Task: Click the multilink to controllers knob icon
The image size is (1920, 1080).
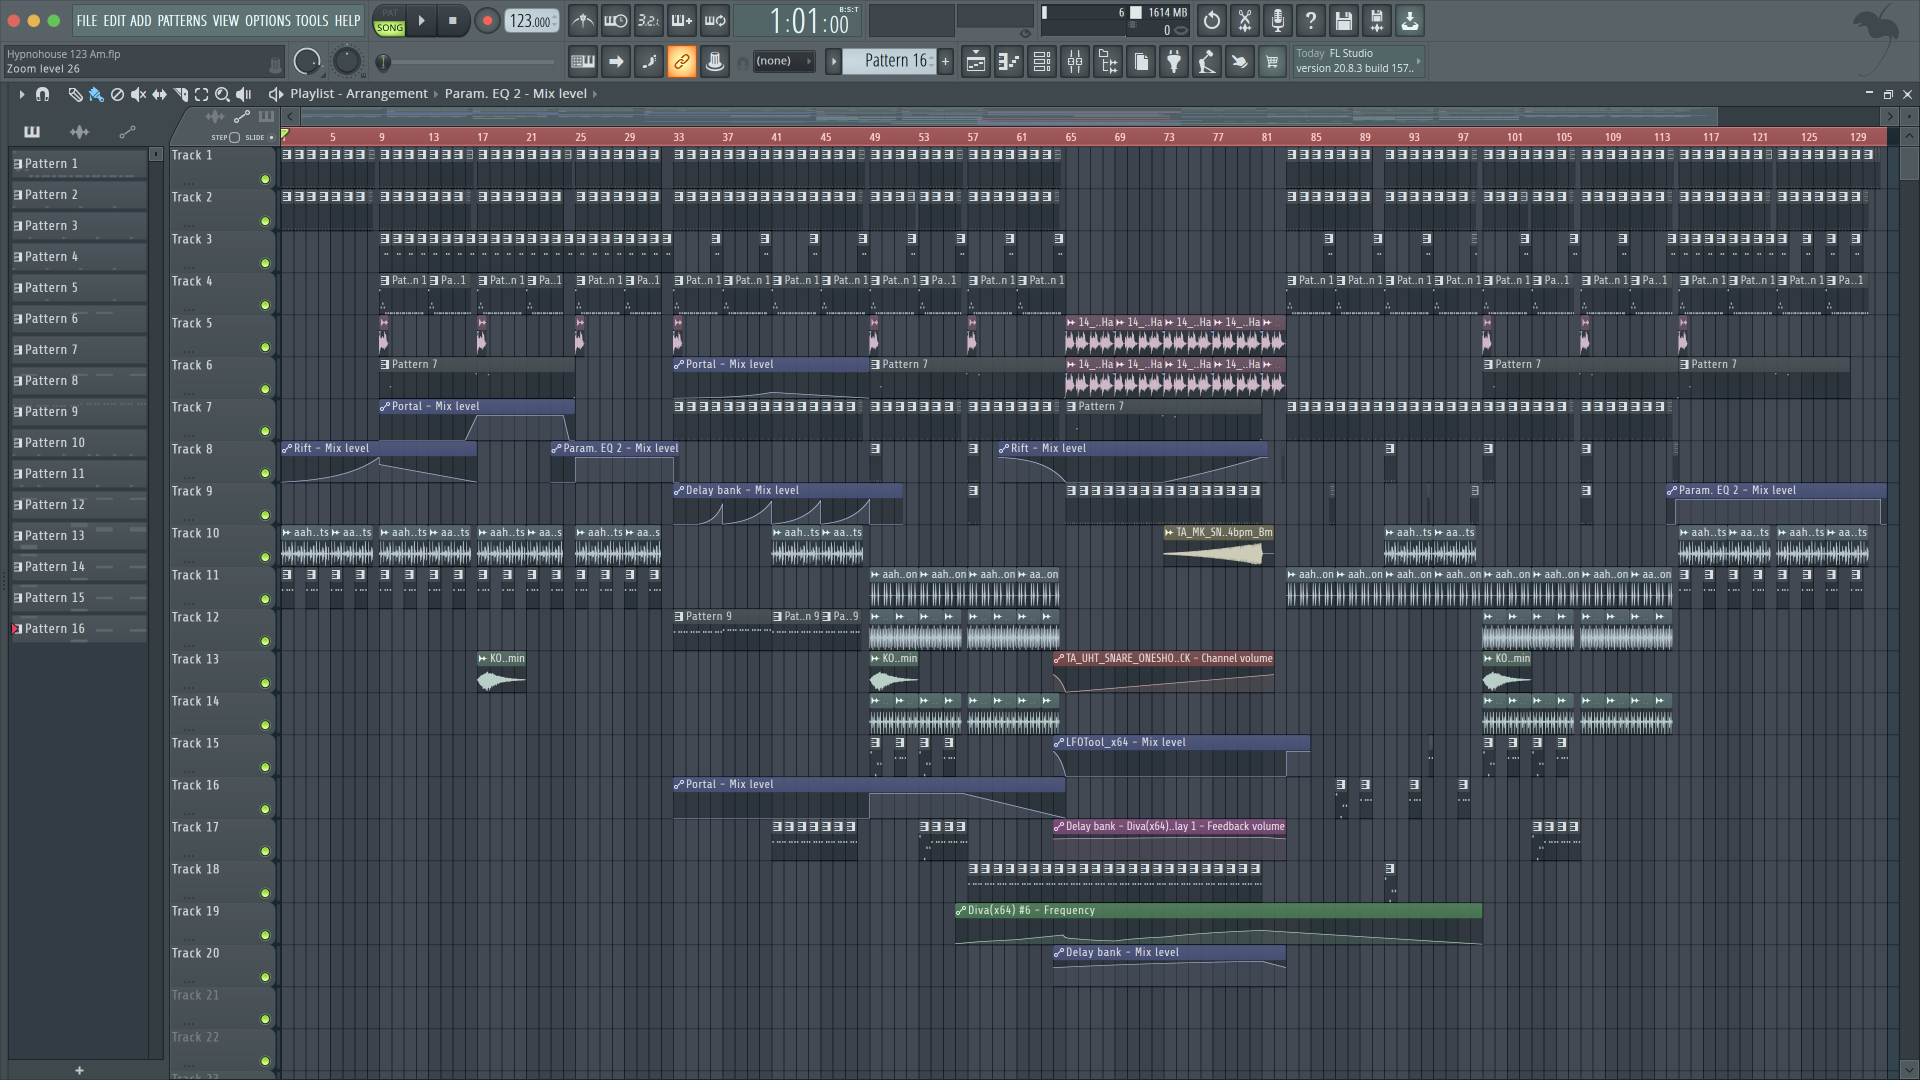Action: pyautogui.click(x=715, y=62)
